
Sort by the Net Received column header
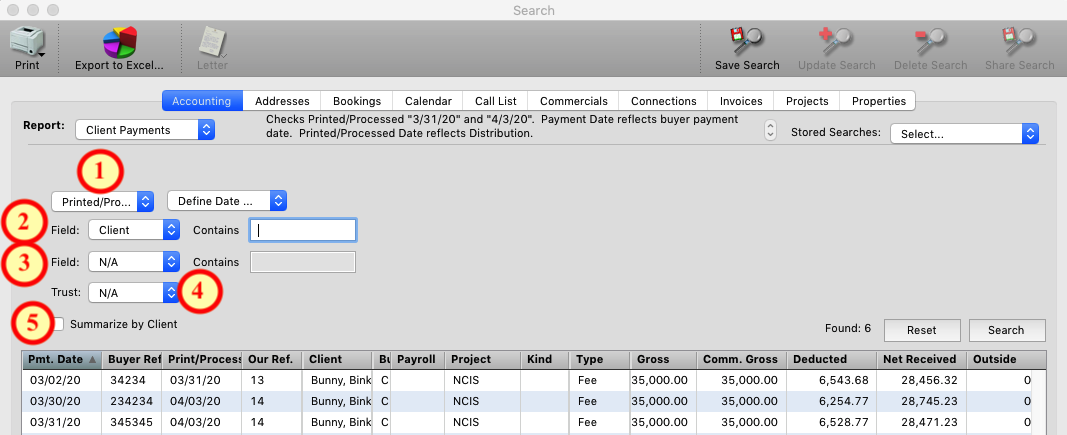(922, 359)
